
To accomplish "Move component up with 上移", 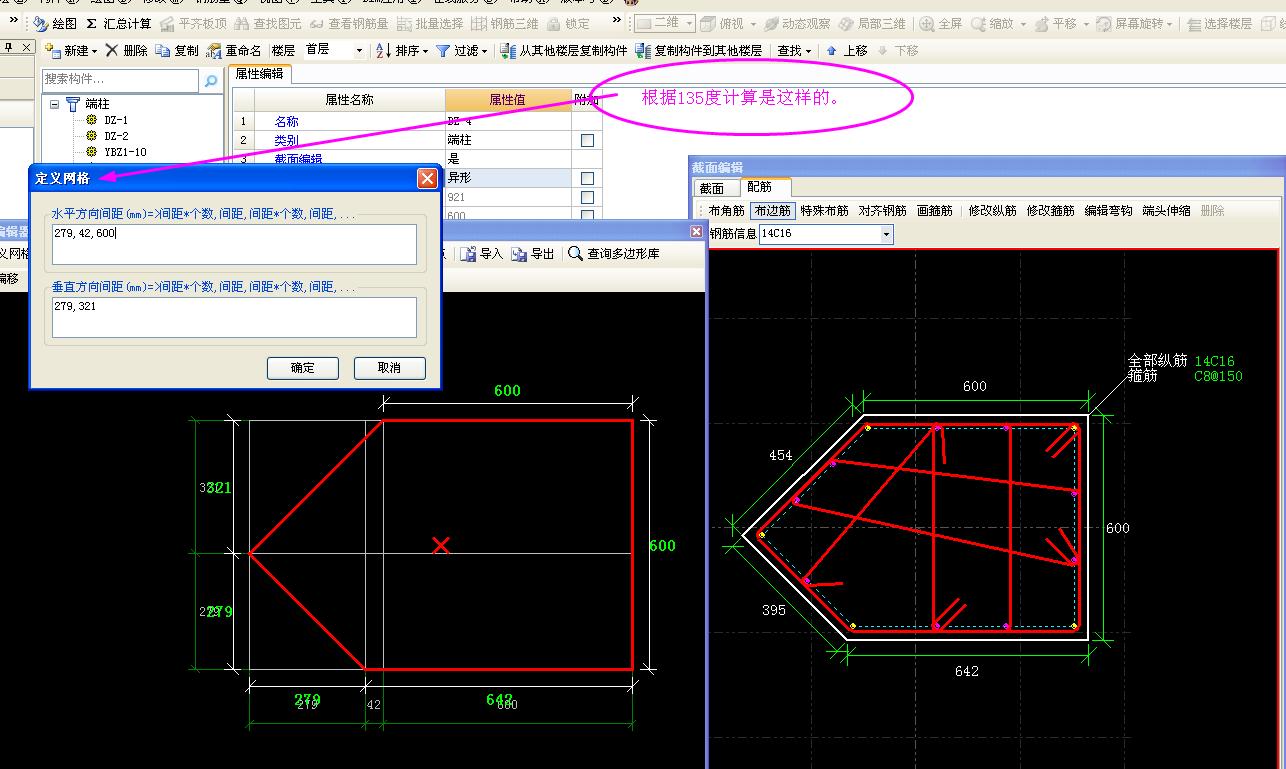I will pos(846,50).
